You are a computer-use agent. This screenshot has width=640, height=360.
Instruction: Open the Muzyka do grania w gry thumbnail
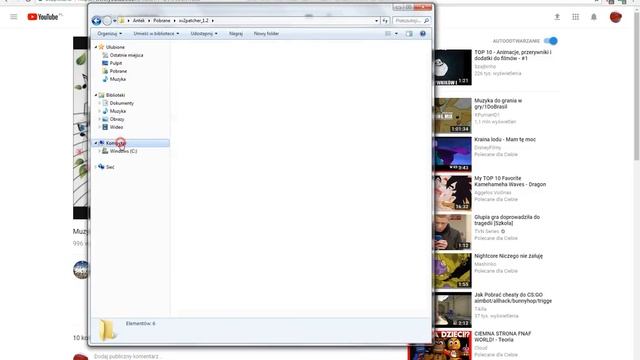click(452, 116)
